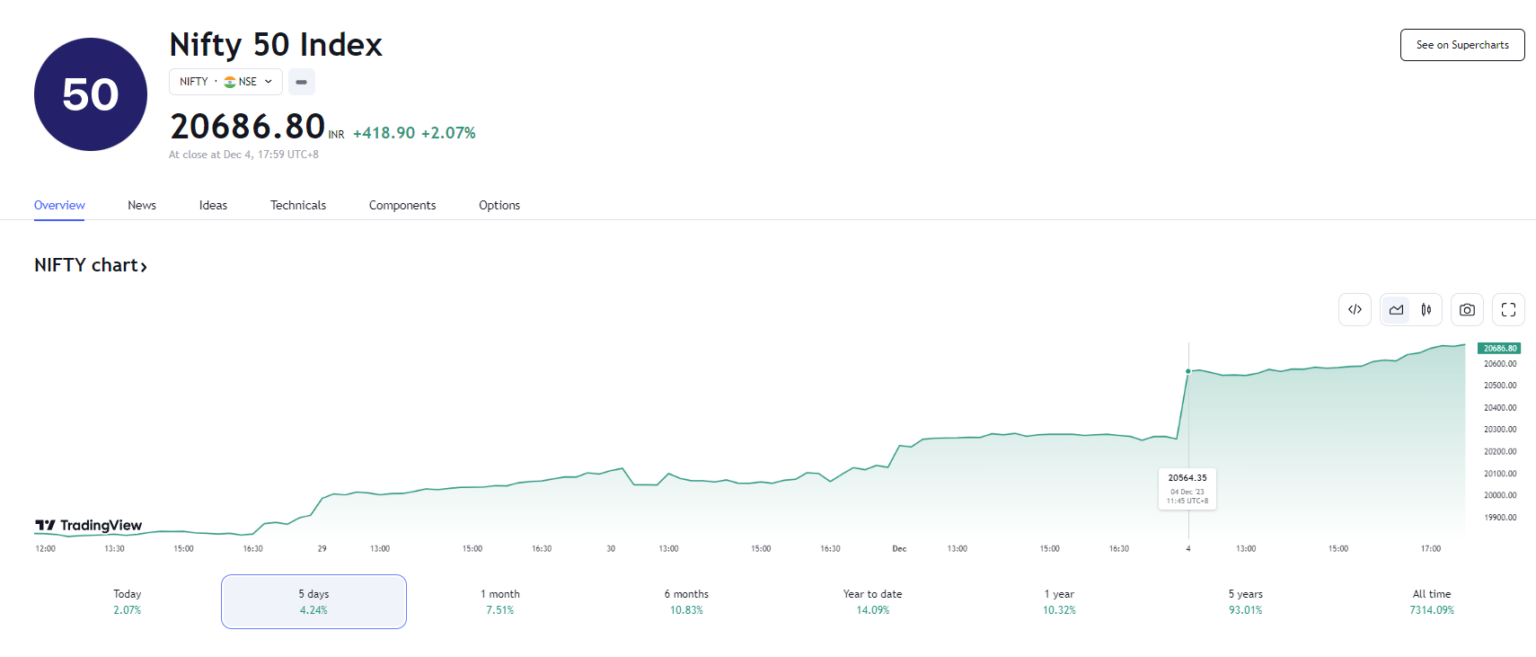Choose the All time range
This screenshot has height=657, width=1536.
[1432, 601]
